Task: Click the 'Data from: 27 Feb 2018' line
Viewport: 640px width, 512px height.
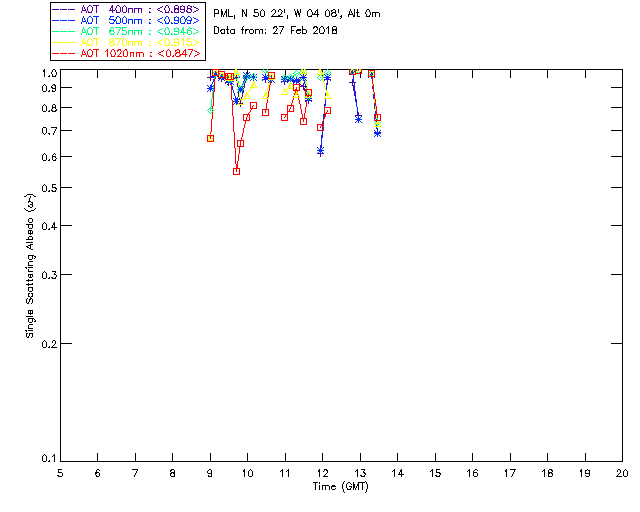Action: [x=275, y=31]
